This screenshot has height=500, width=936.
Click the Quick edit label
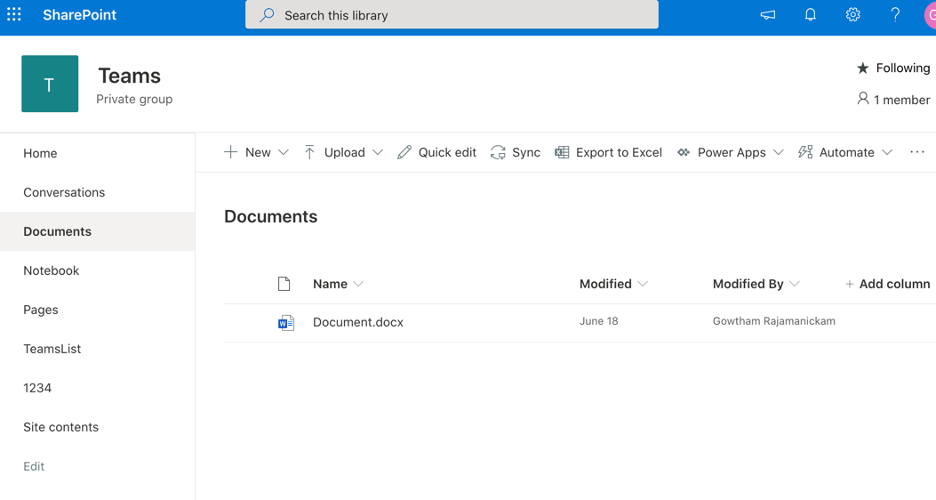coord(447,152)
